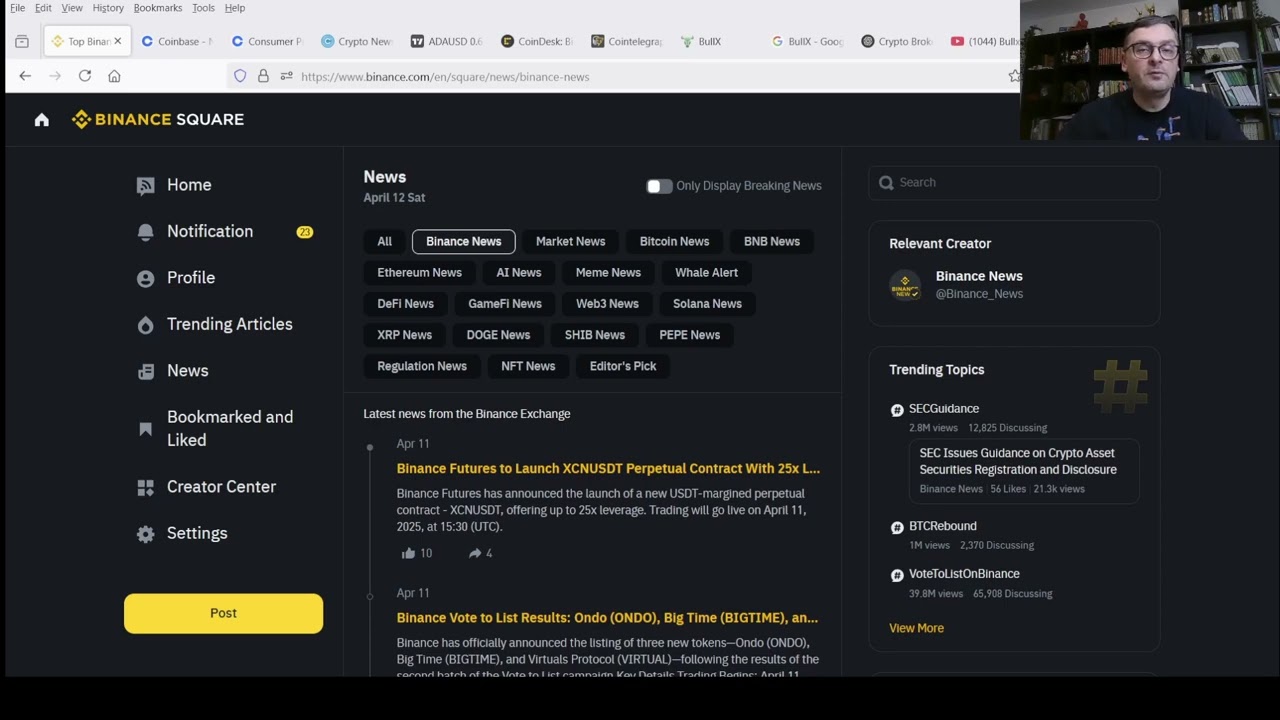
Task: Select the Solana News filter
Action: point(707,304)
